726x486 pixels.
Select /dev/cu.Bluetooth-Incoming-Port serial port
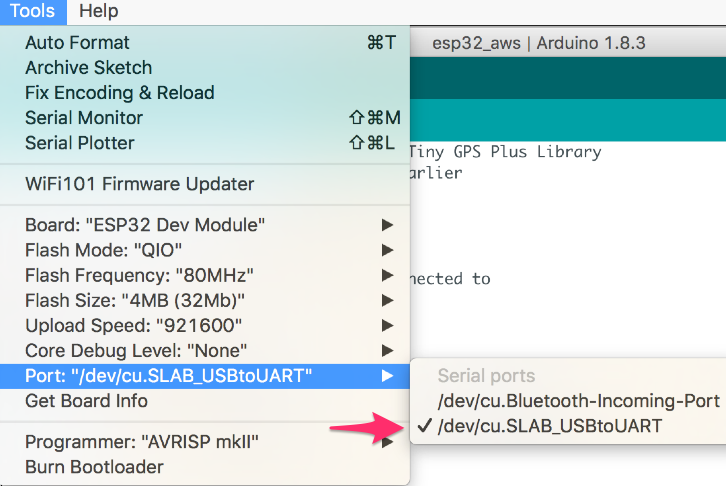(568, 401)
